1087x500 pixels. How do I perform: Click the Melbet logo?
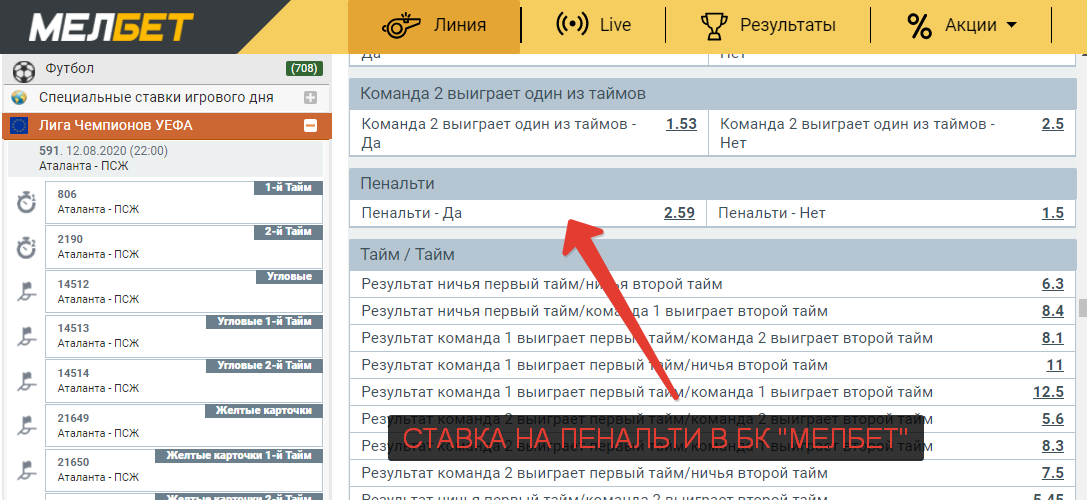point(111,27)
